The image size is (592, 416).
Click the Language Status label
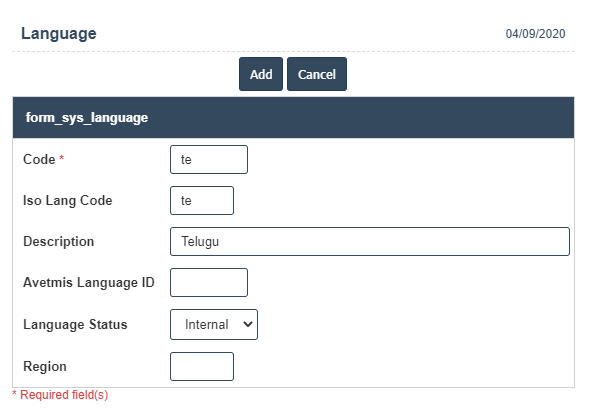pos(75,325)
